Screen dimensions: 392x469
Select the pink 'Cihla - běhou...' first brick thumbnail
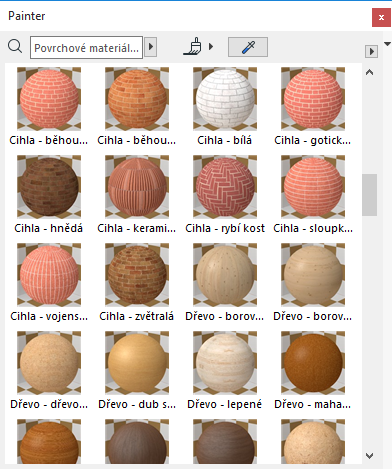pos(49,99)
